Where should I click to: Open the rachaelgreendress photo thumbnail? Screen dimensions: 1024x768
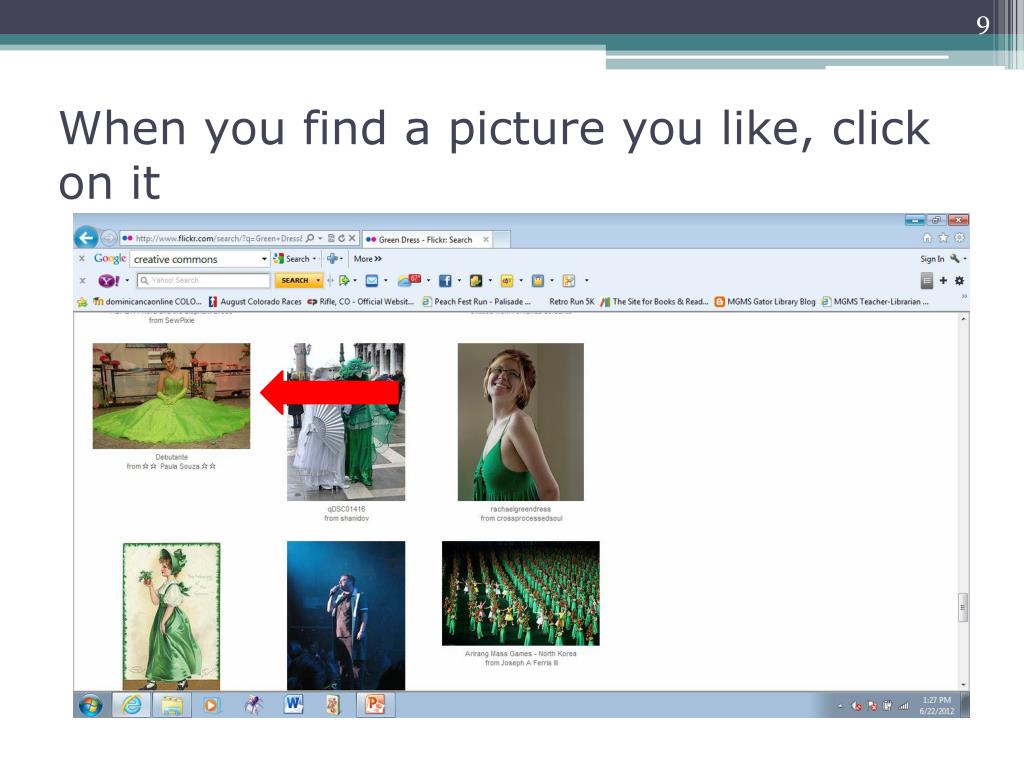click(520, 422)
